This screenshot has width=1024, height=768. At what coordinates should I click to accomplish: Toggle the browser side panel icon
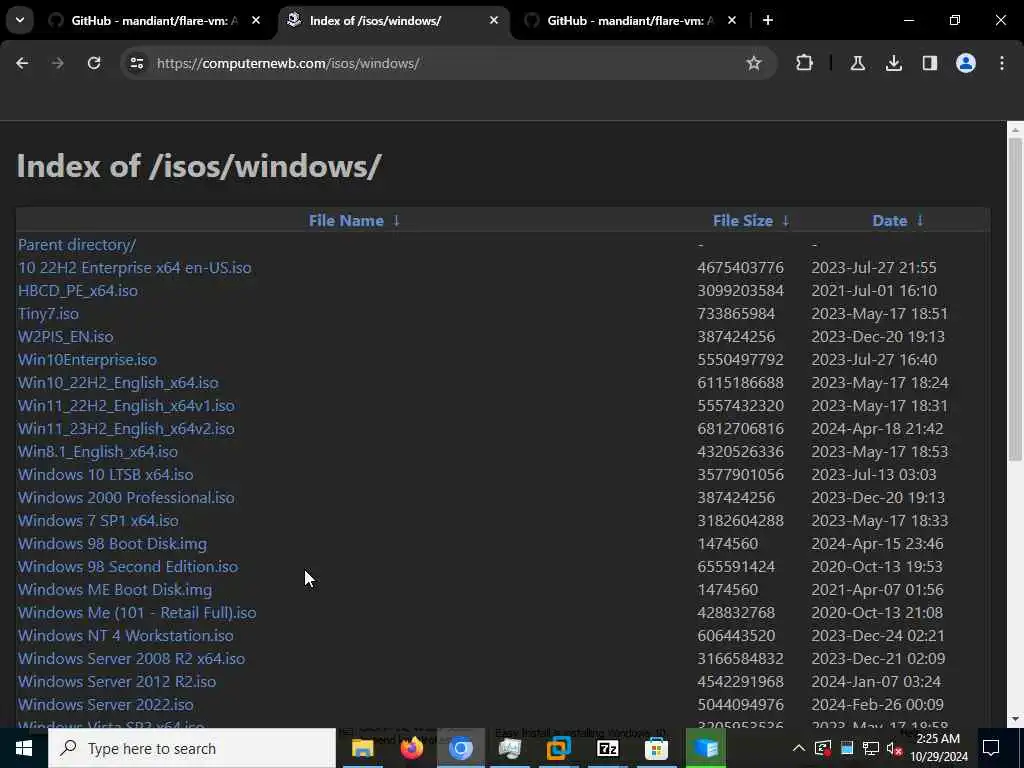pyautogui.click(x=929, y=63)
